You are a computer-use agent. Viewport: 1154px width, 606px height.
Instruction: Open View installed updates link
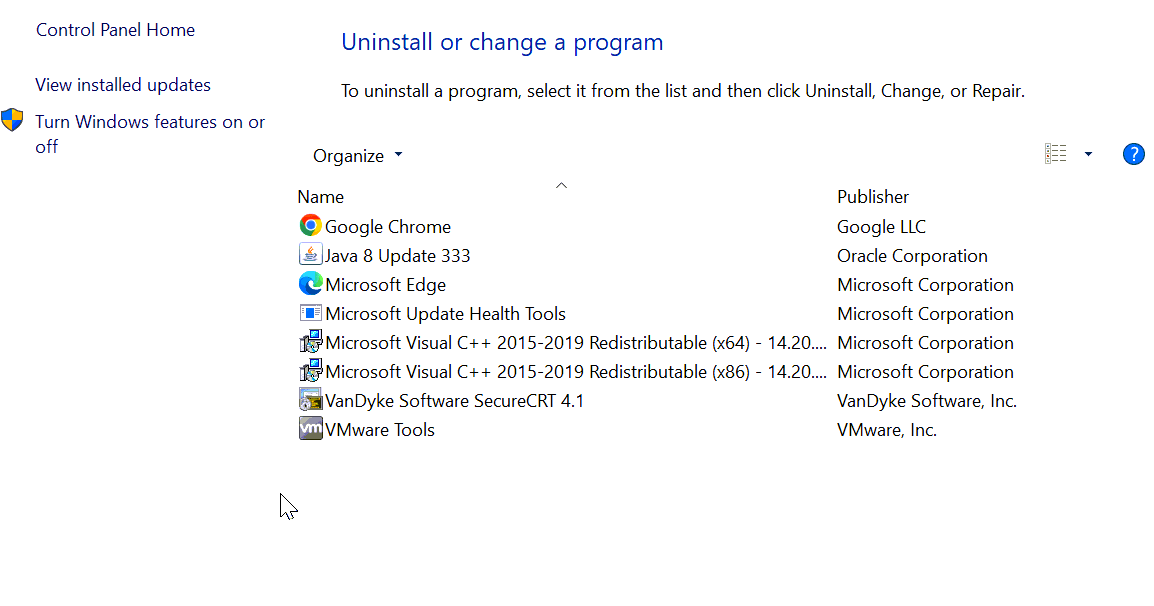(123, 85)
